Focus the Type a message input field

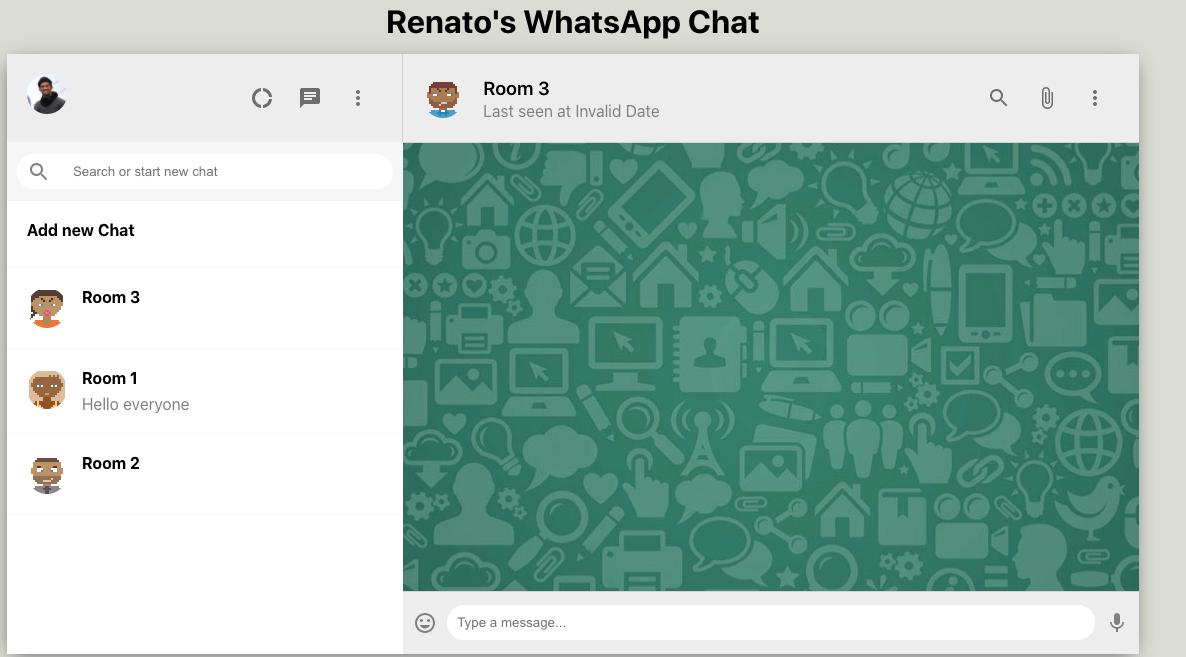pos(770,622)
